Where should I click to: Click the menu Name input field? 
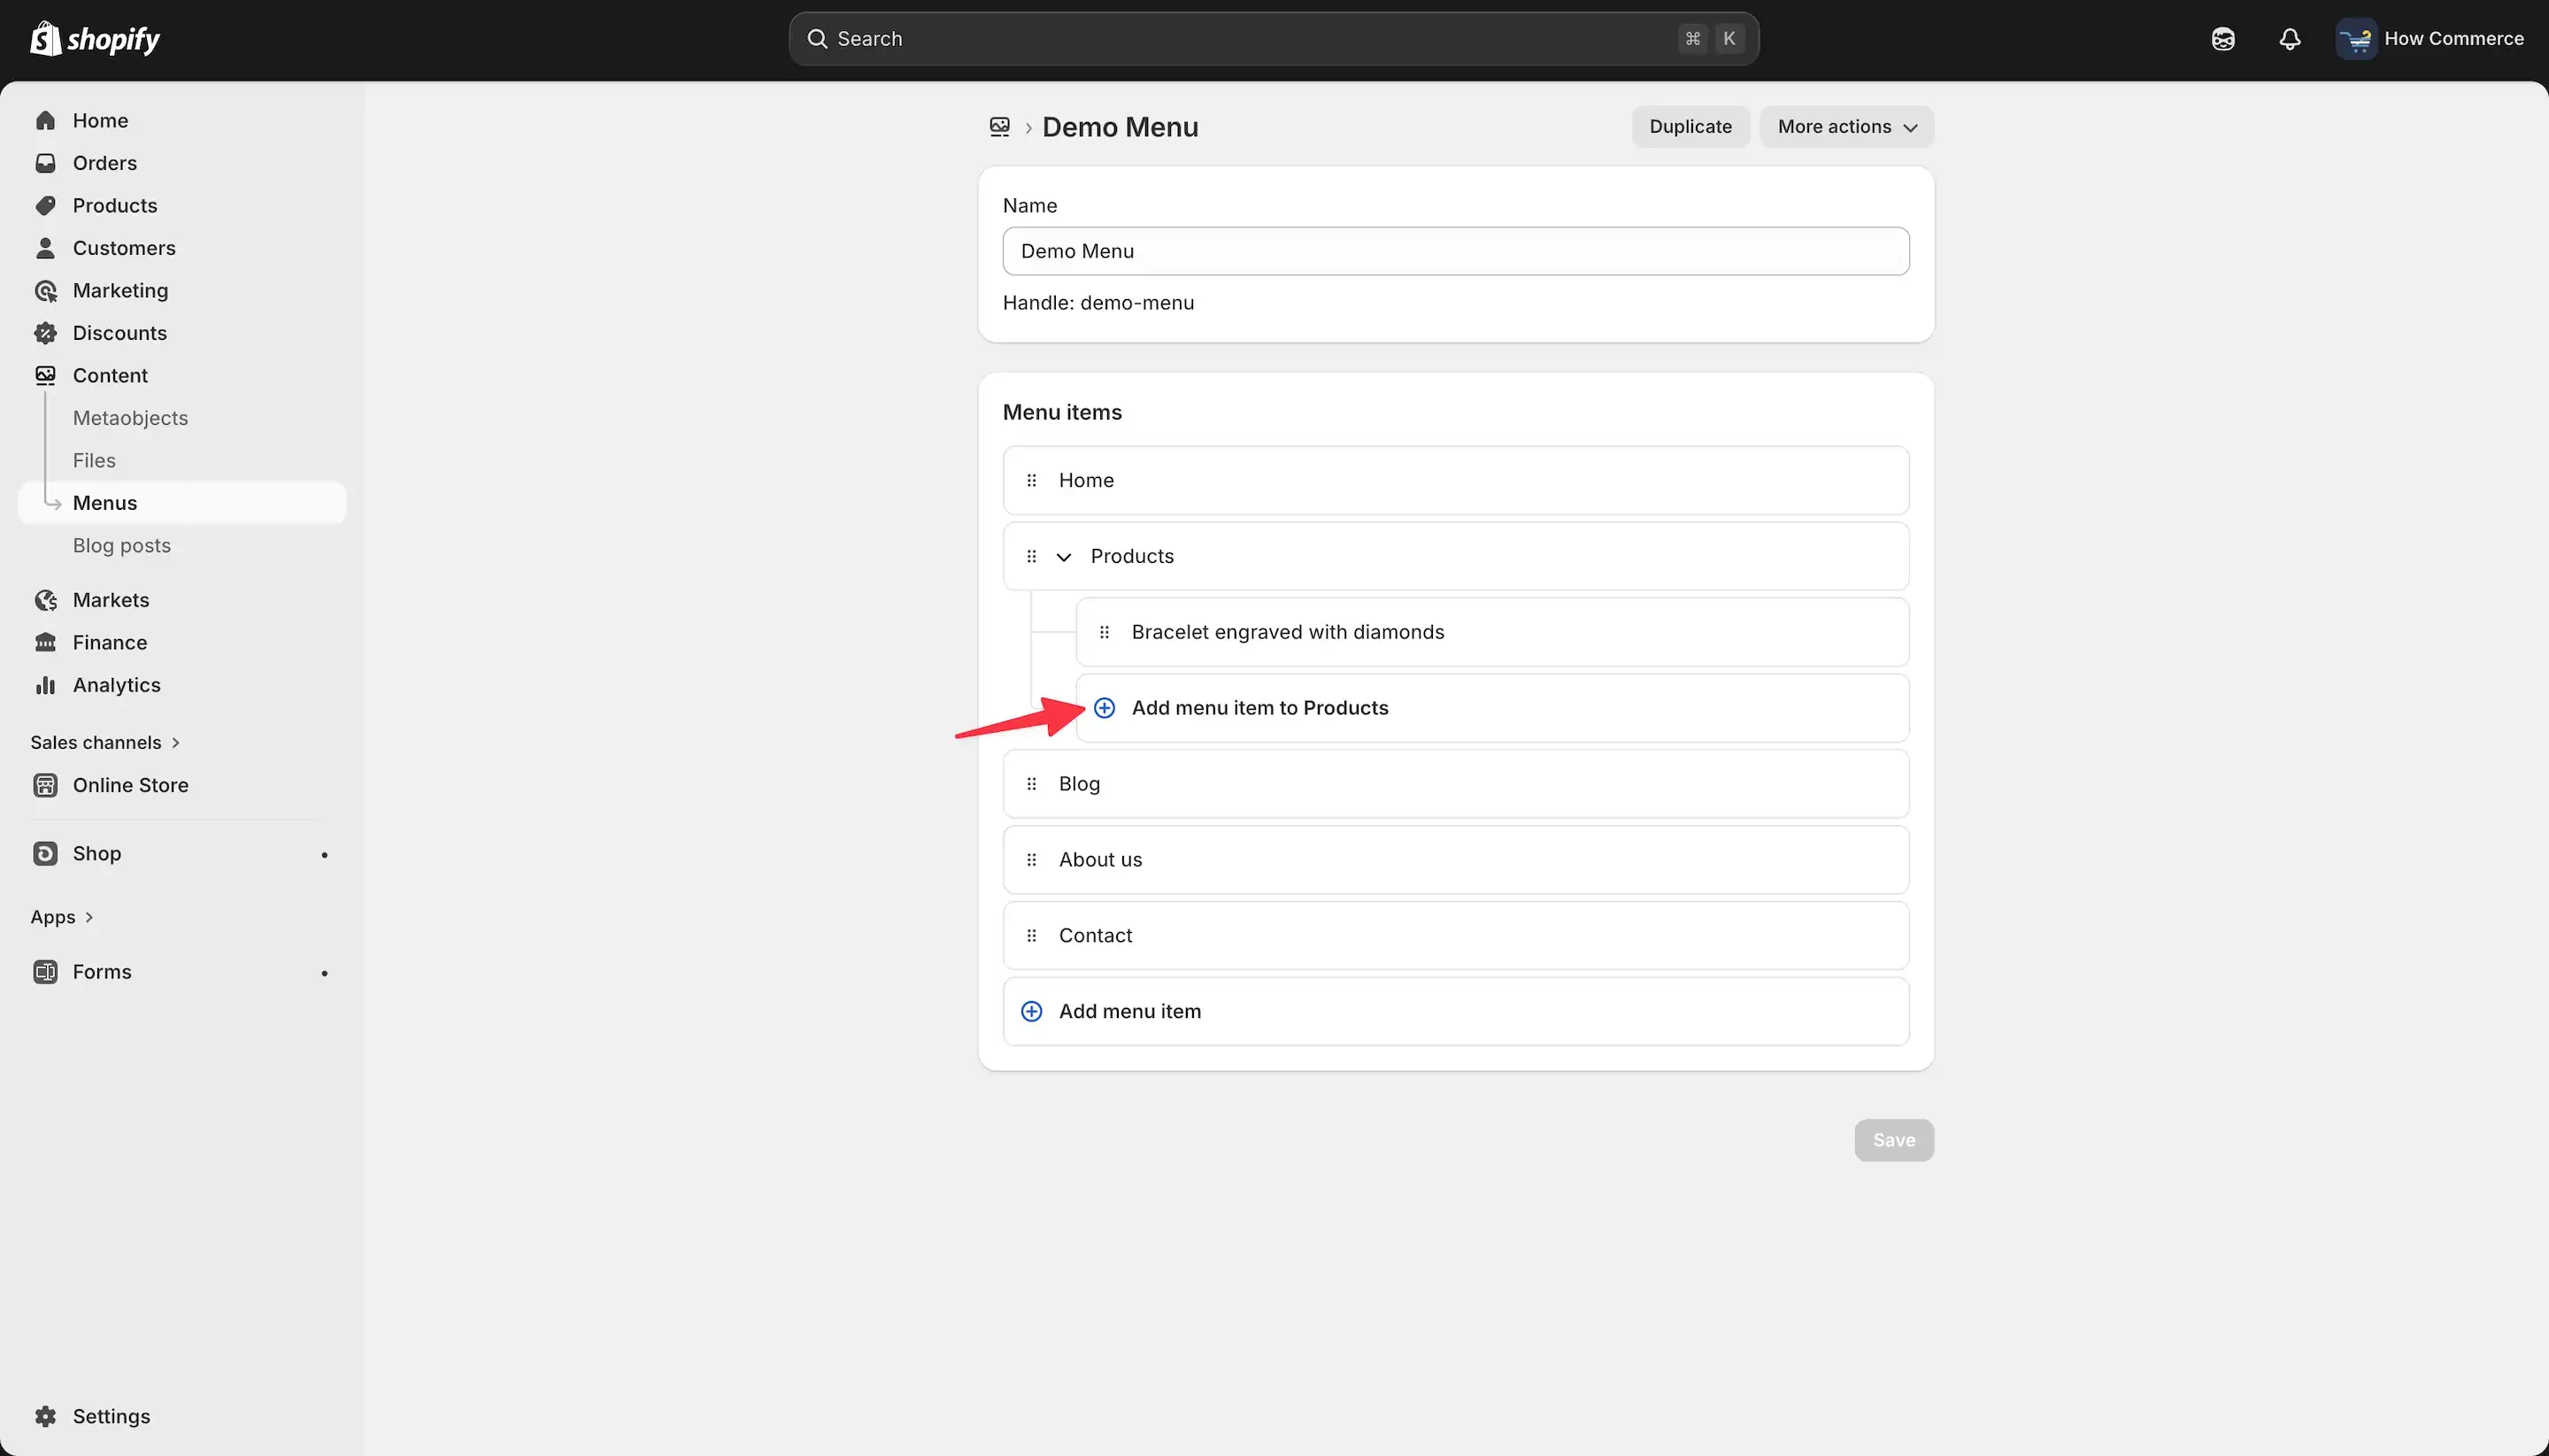coord(1456,251)
